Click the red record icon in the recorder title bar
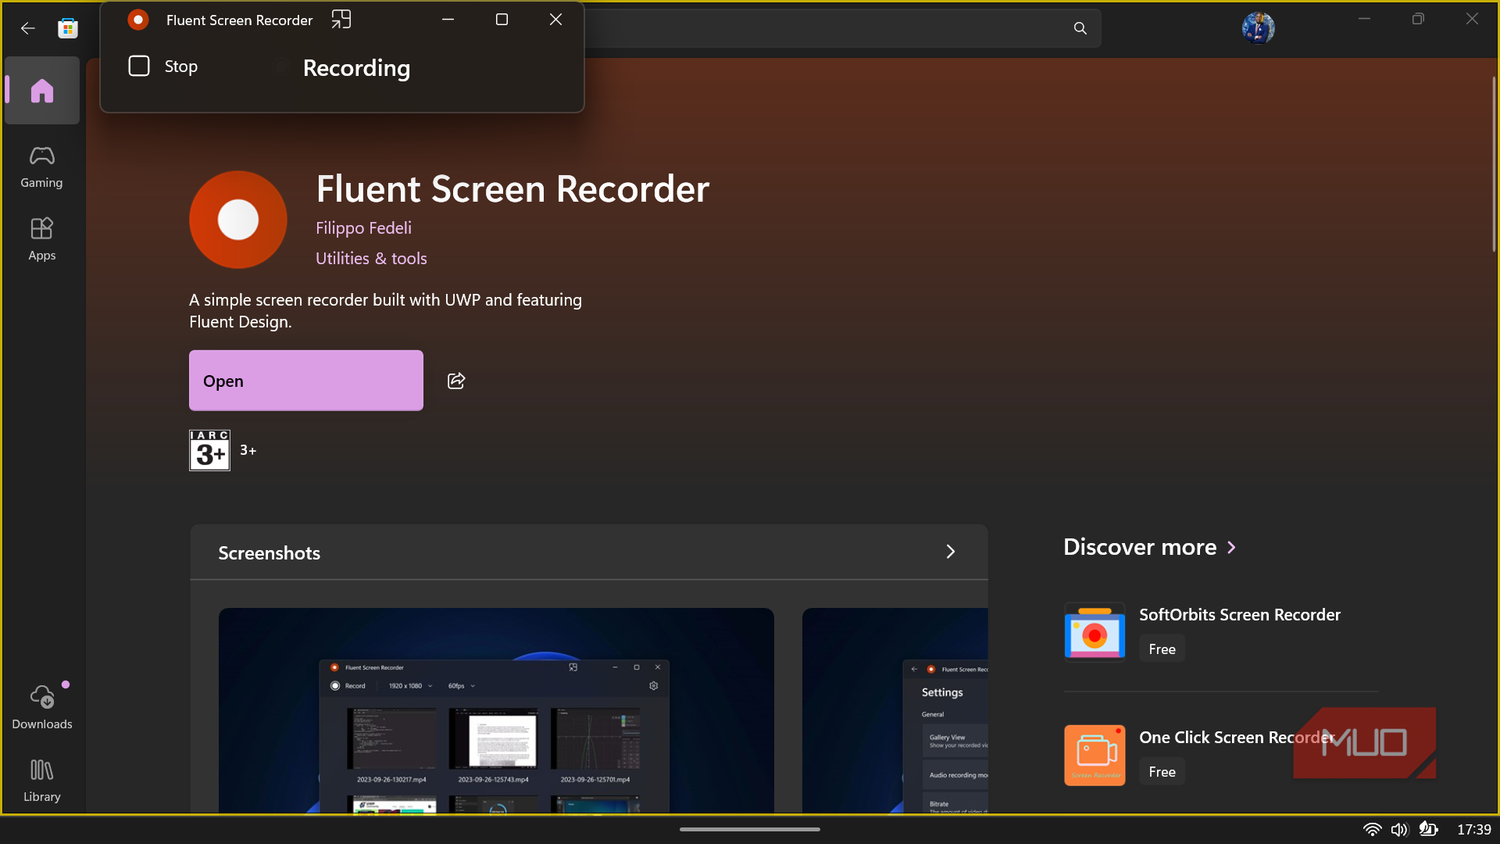 pyautogui.click(x=138, y=19)
